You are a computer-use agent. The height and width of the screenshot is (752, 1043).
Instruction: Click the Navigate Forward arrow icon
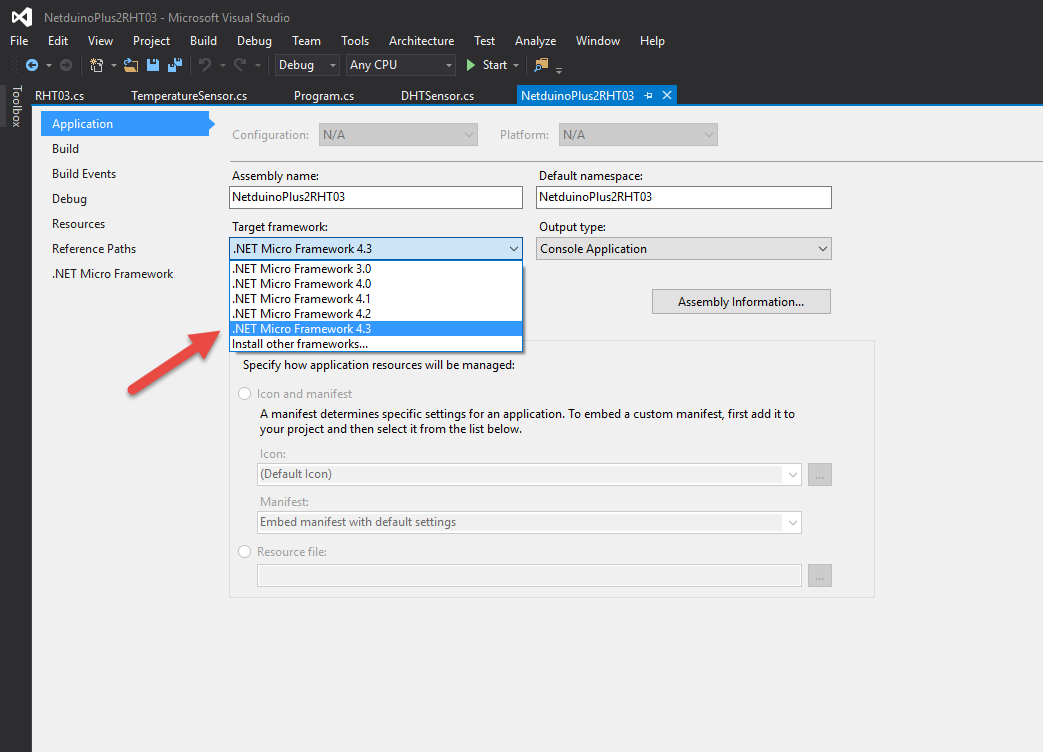[66, 65]
